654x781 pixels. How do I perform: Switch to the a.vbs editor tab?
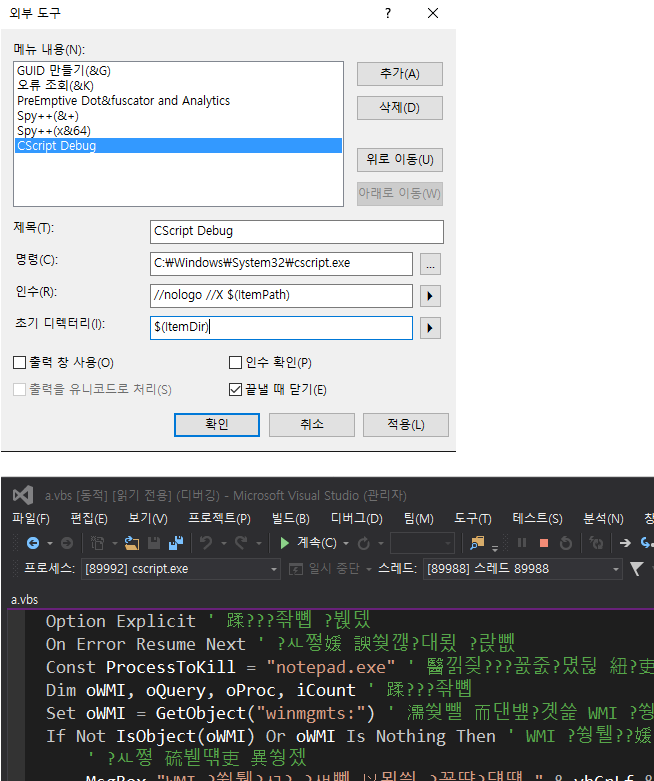tap(24, 600)
